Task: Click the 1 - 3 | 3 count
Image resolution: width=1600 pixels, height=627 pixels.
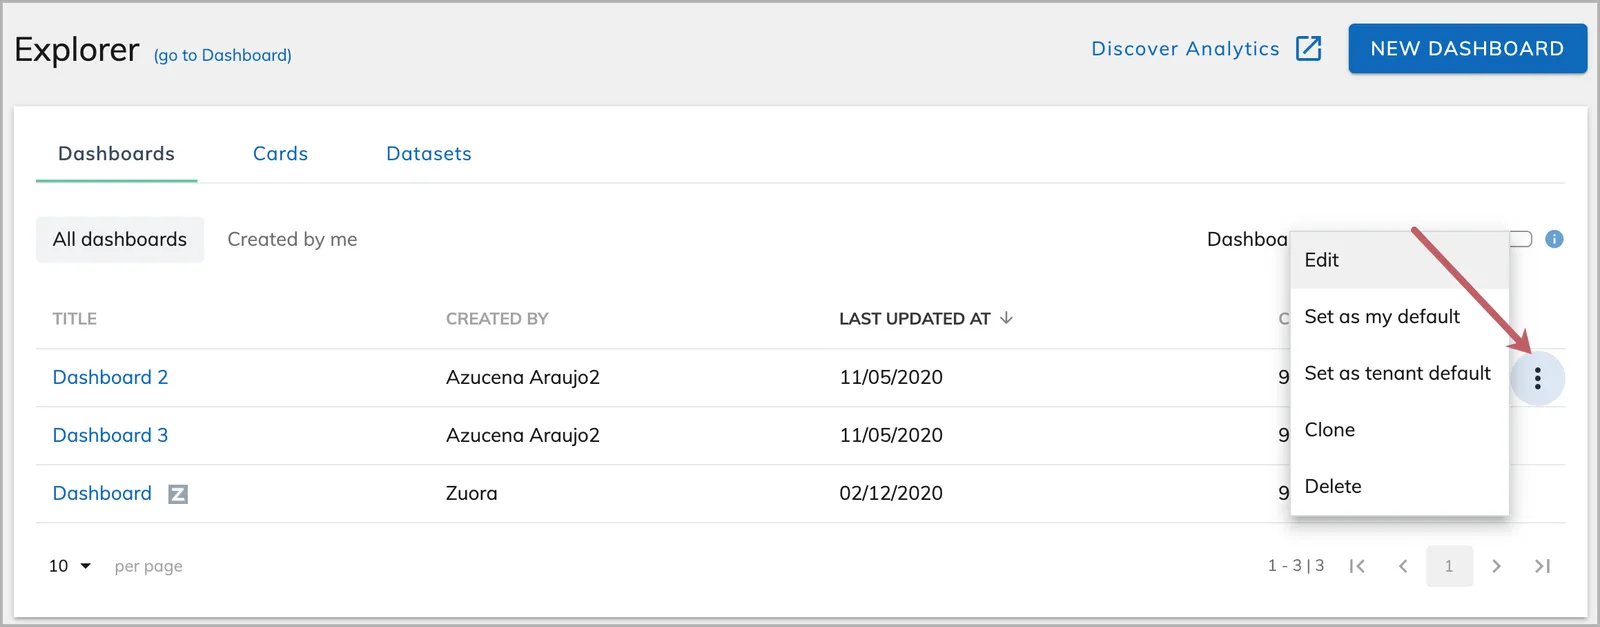Action: [x=1296, y=566]
